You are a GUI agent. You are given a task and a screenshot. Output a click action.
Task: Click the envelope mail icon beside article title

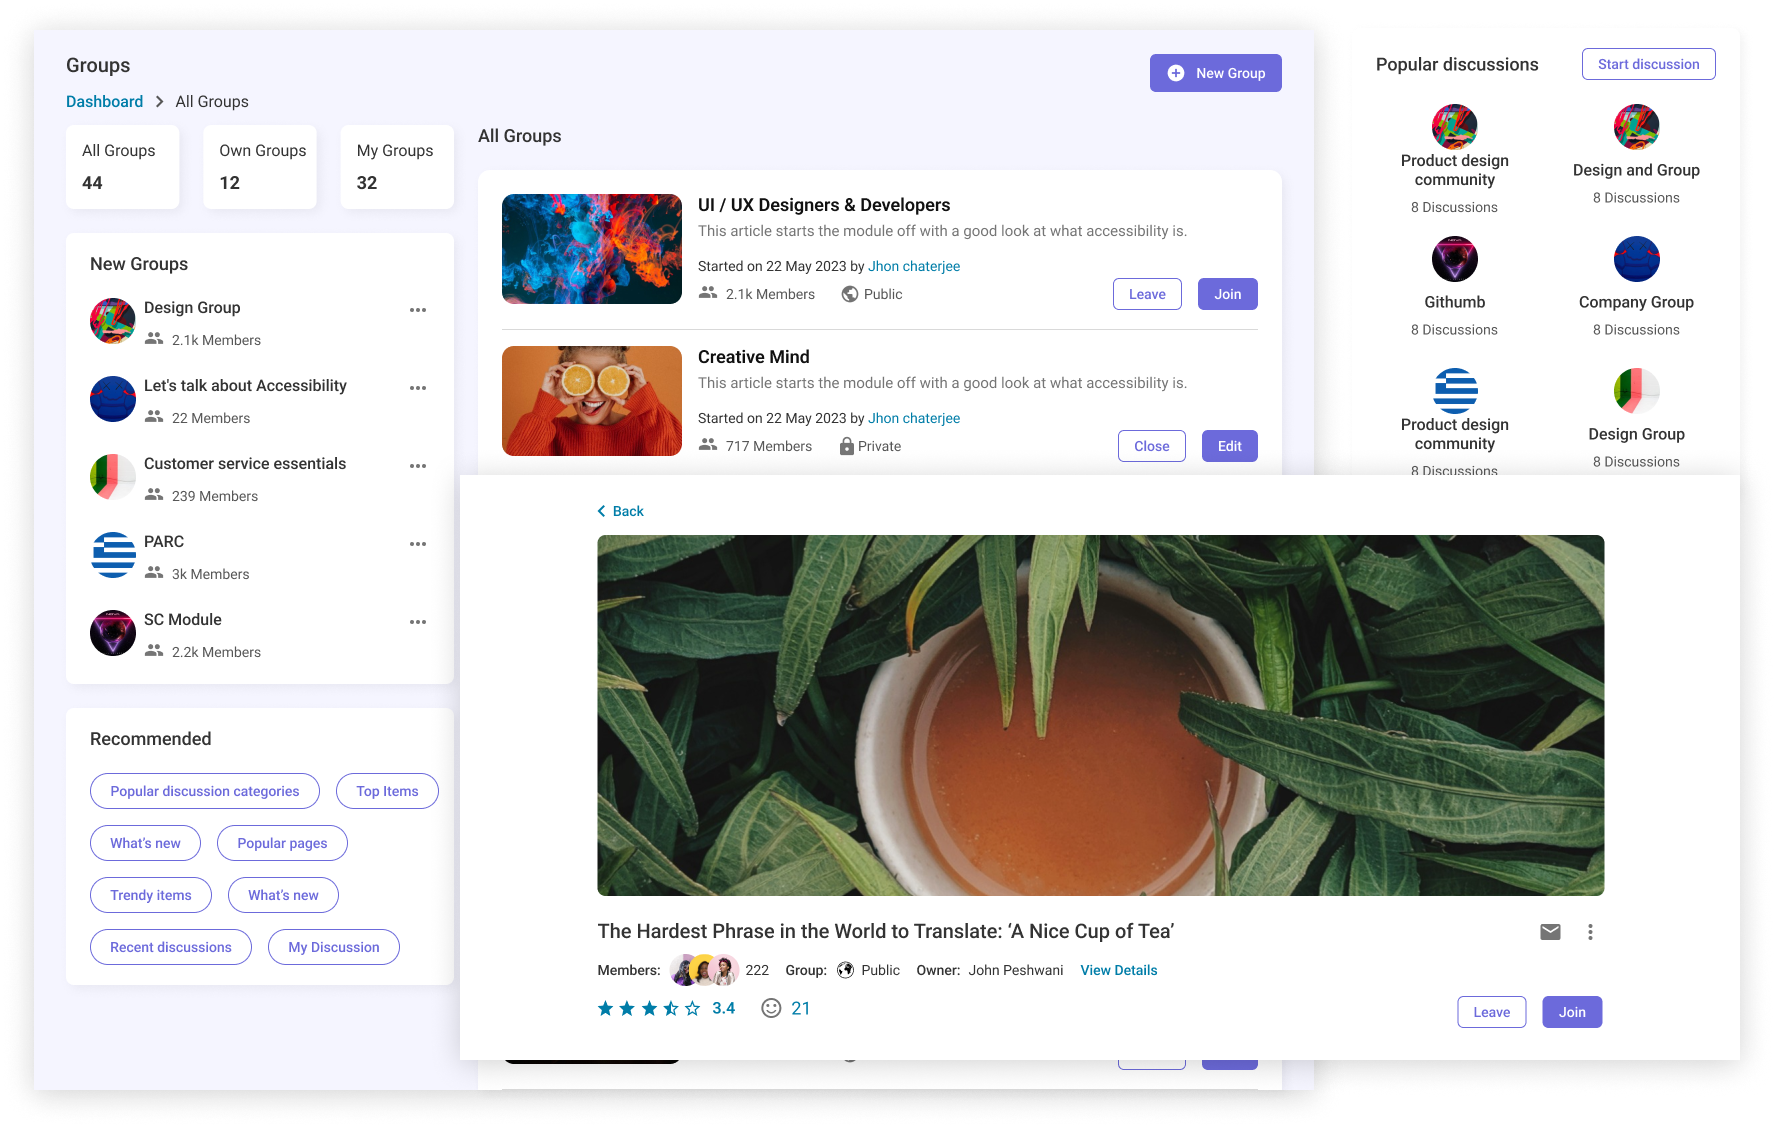[1550, 932]
